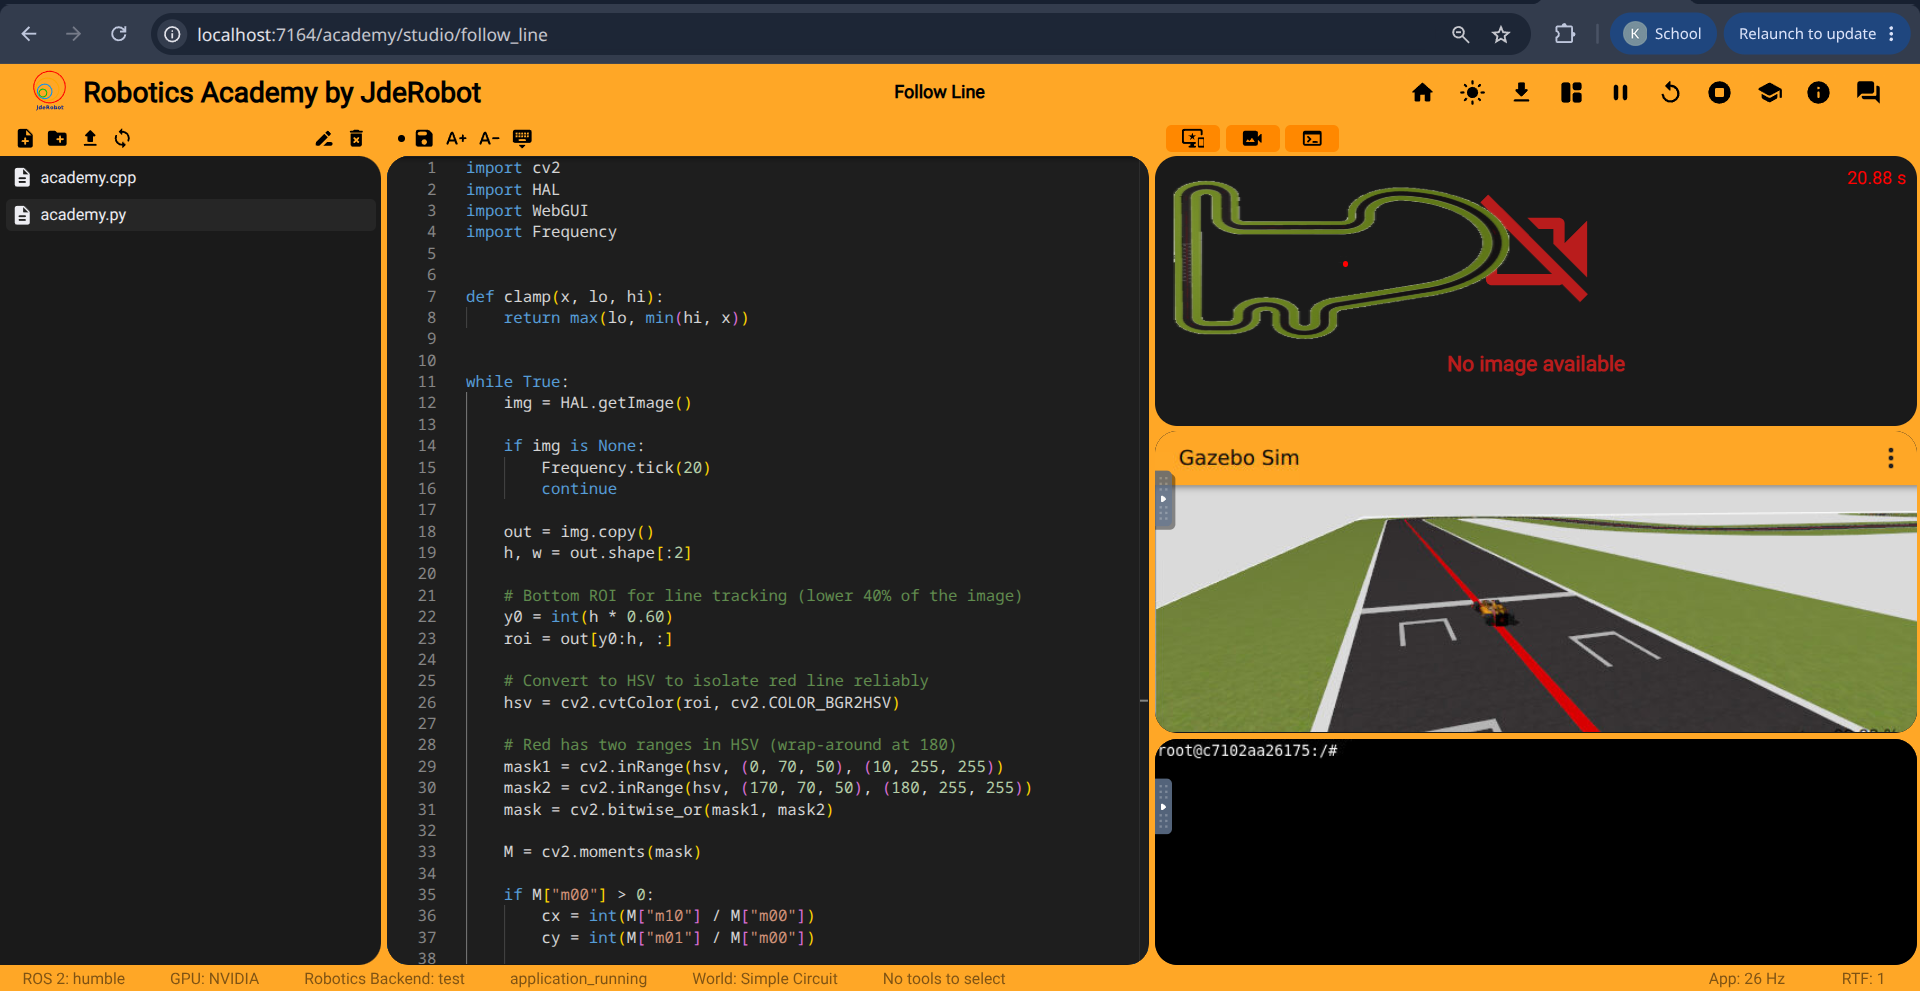Open the browser extensions puzzle icon
Viewport: 1920px width, 991px height.
click(x=1565, y=34)
